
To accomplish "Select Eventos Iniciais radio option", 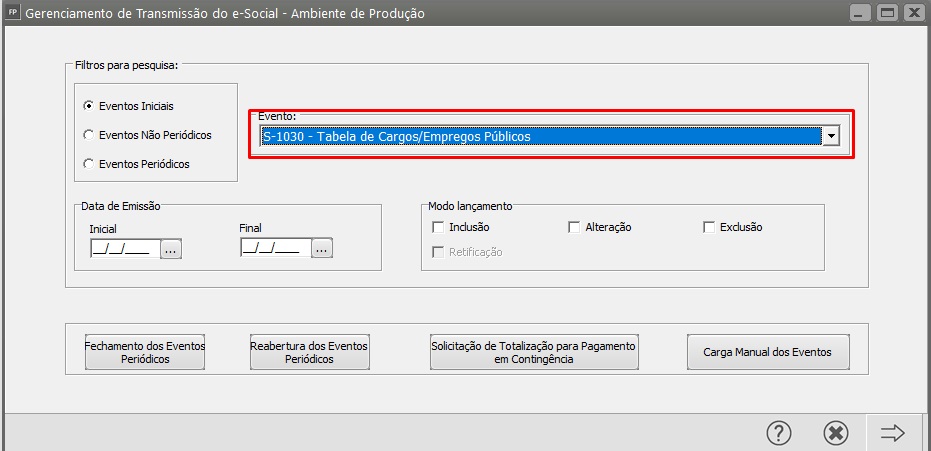I will [88, 106].
